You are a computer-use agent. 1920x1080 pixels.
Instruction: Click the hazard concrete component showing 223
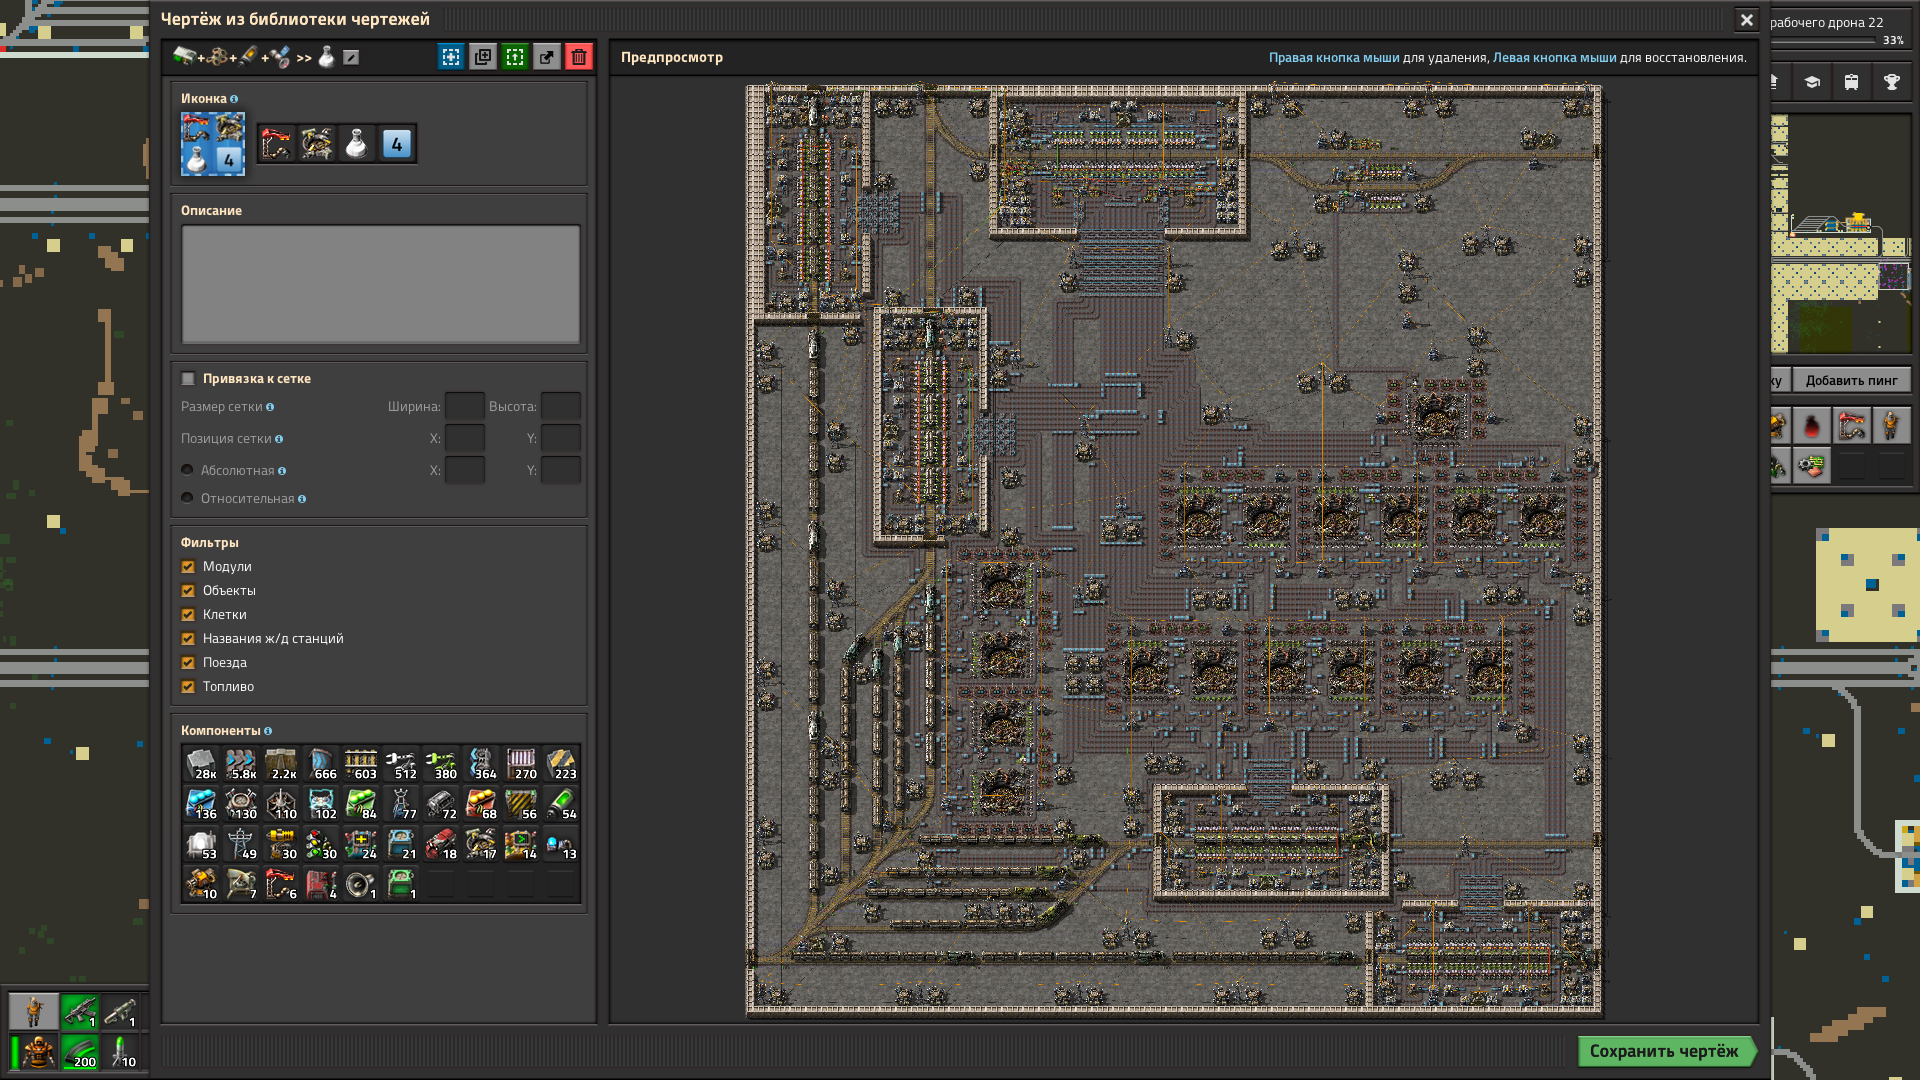coord(561,764)
